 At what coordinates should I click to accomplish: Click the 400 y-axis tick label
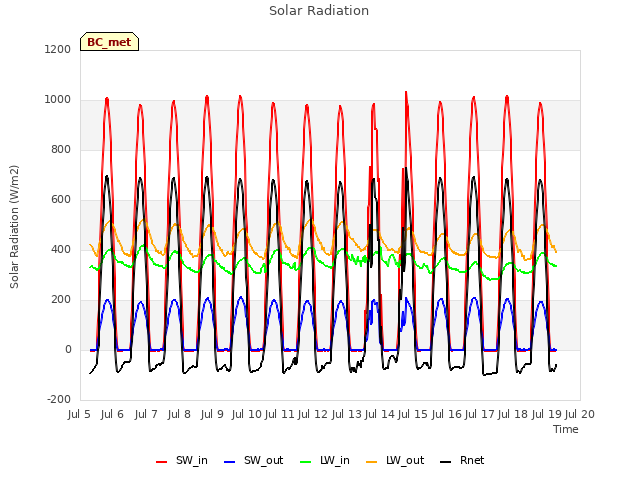pos(61,249)
